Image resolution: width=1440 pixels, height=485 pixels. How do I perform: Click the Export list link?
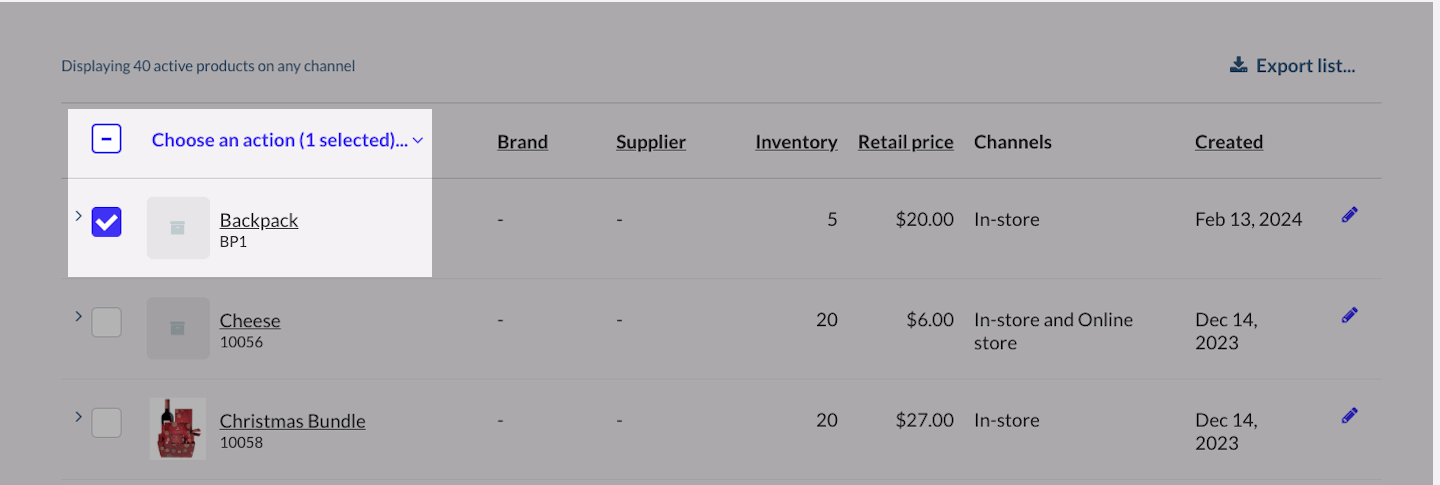click(1305, 66)
